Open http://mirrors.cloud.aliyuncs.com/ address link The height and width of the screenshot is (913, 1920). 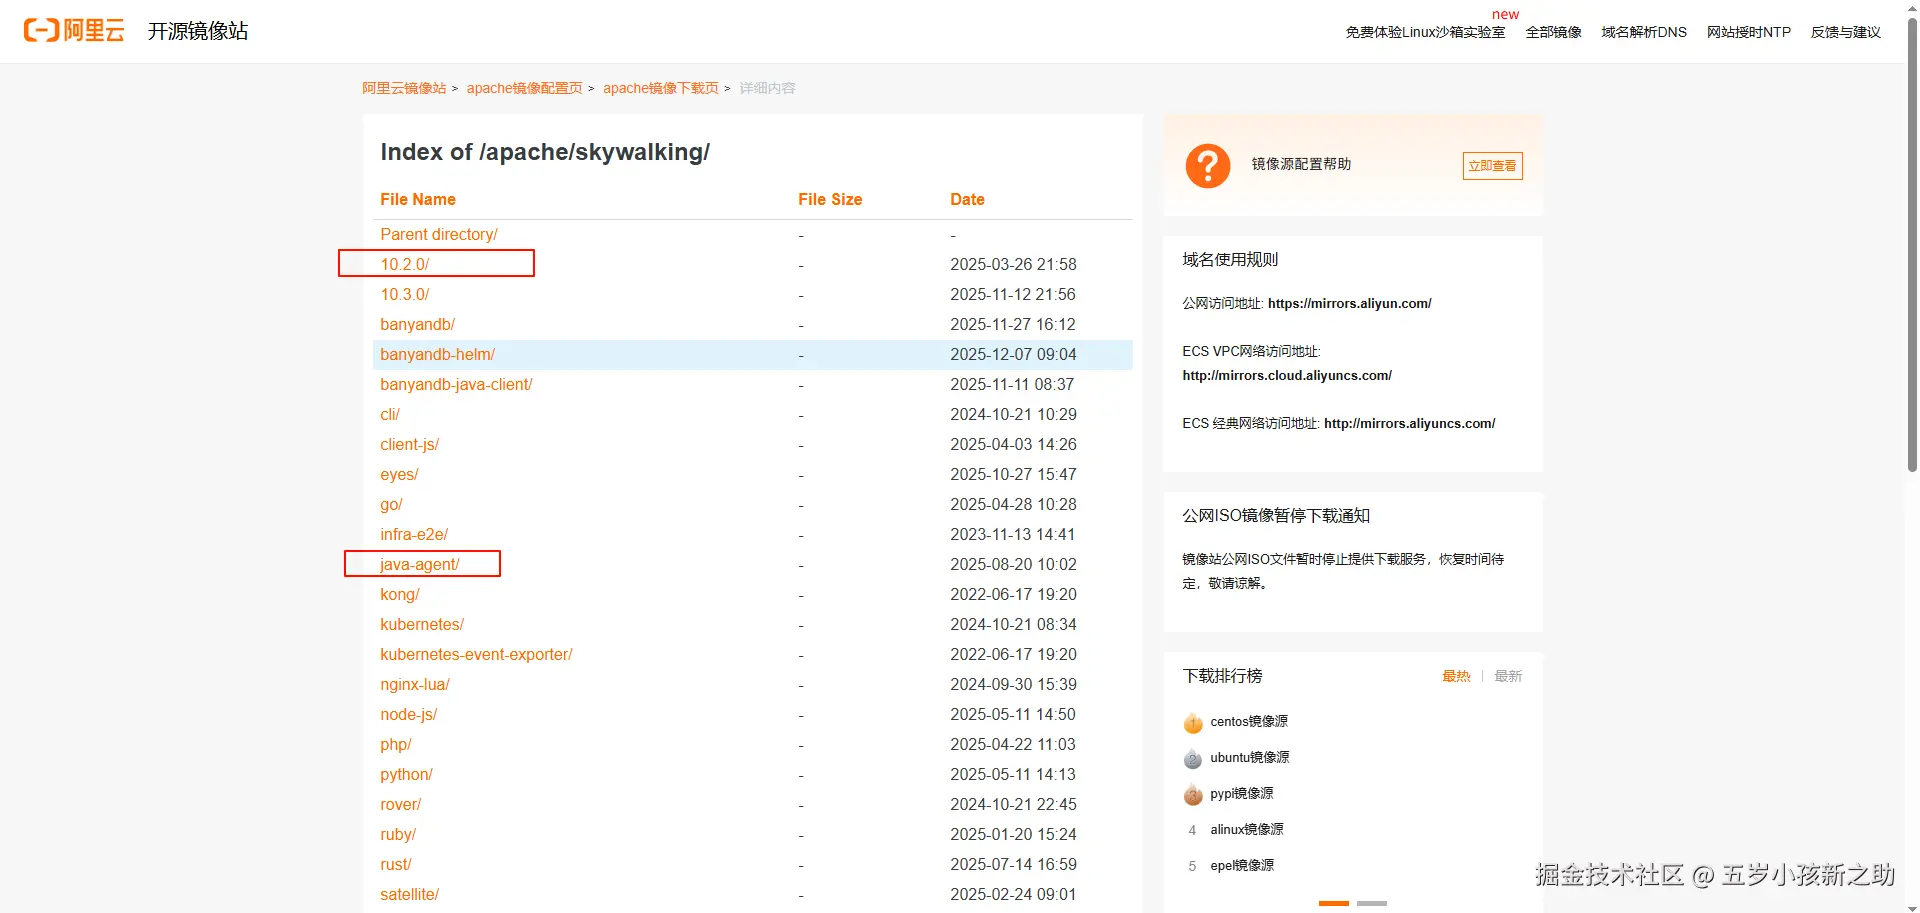point(1287,375)
